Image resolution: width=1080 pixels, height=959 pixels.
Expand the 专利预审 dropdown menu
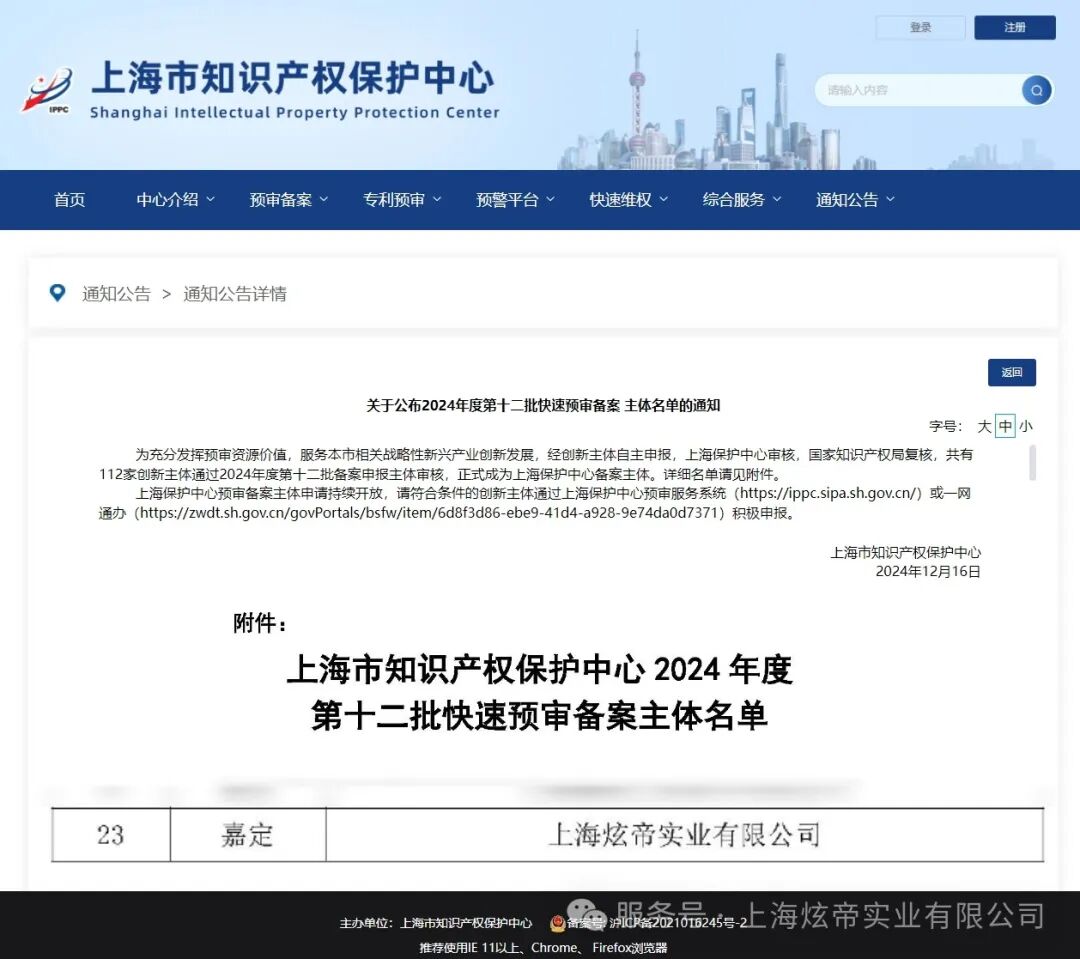coord(396,199)
